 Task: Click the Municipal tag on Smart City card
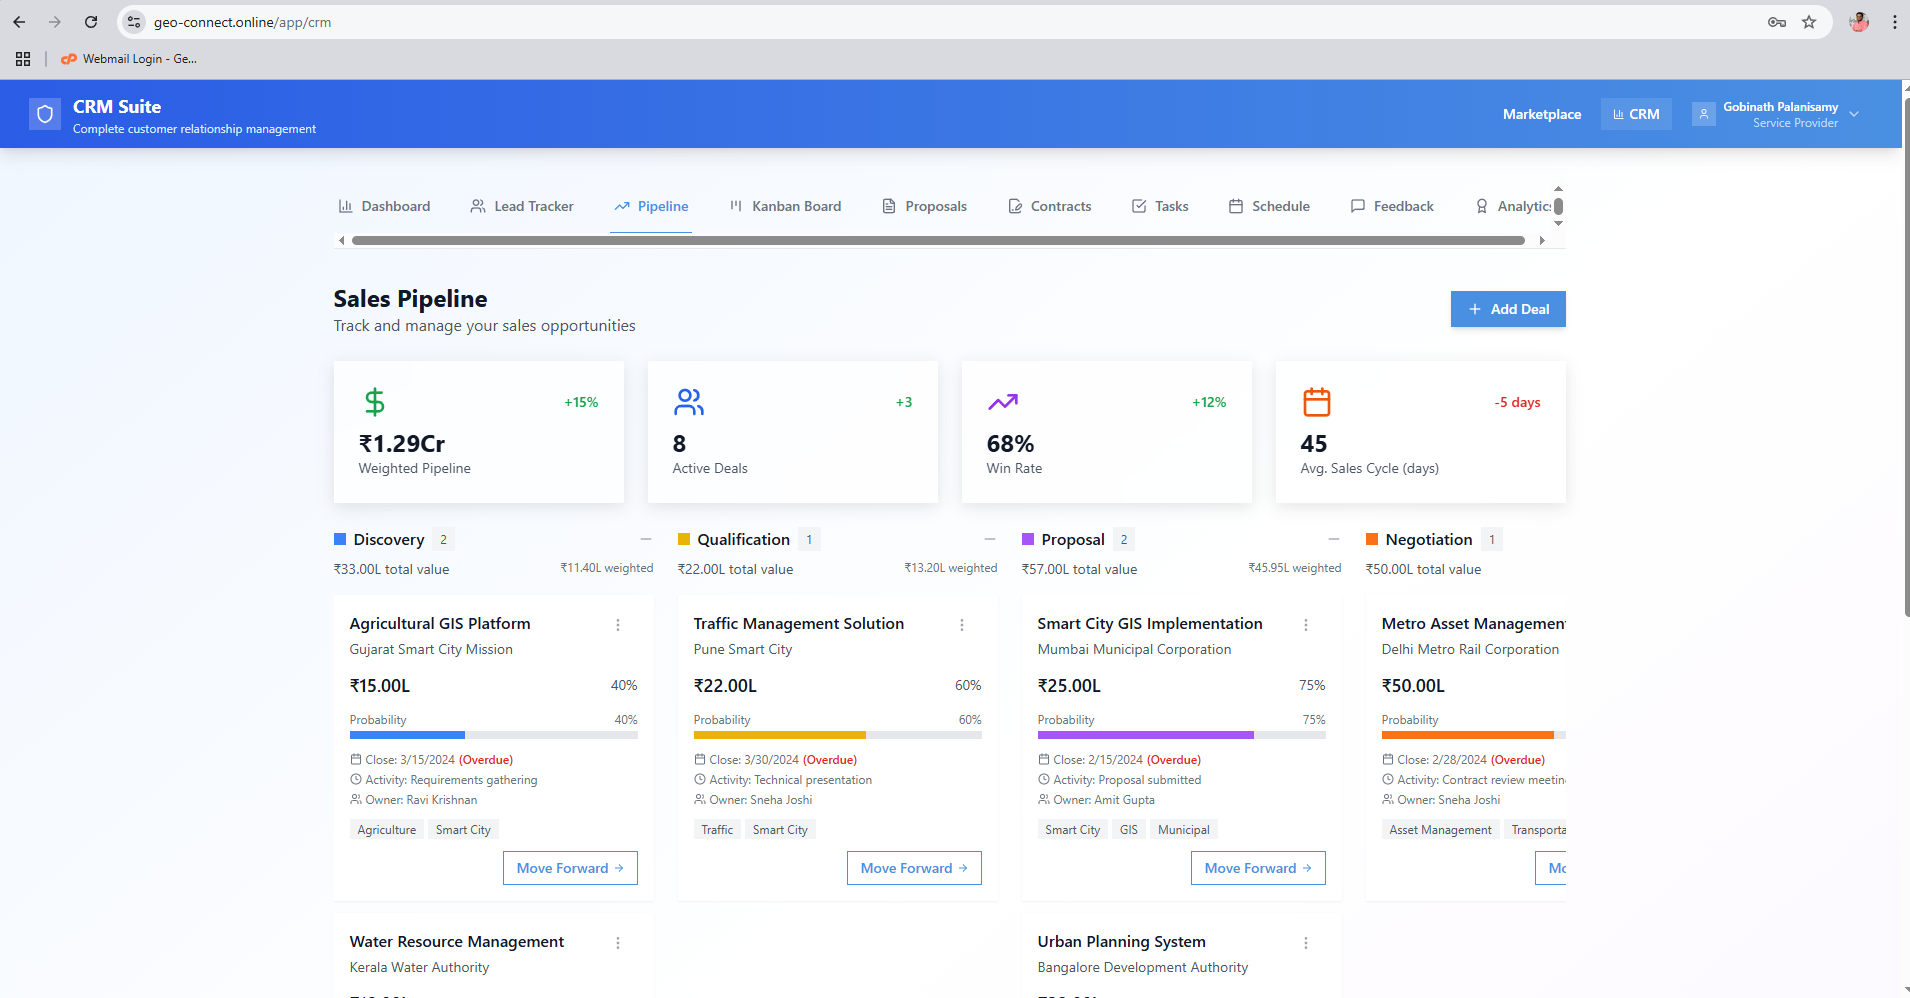coord(1184,830)
